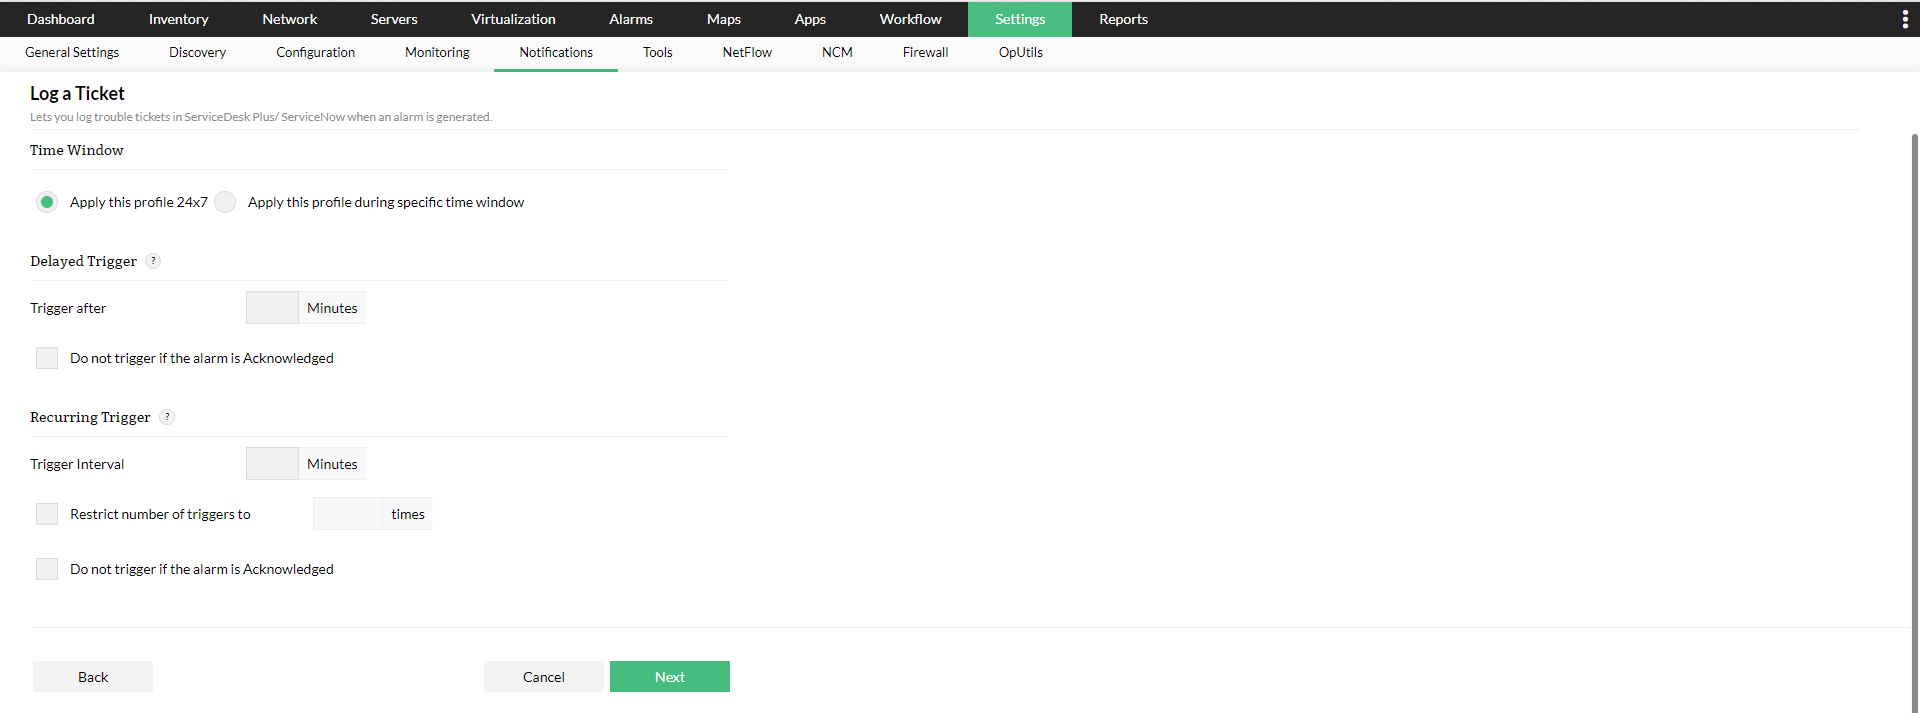Click the 'Trigger after' label
Screen dimensions: 1920x713
[x=68, y=308]
